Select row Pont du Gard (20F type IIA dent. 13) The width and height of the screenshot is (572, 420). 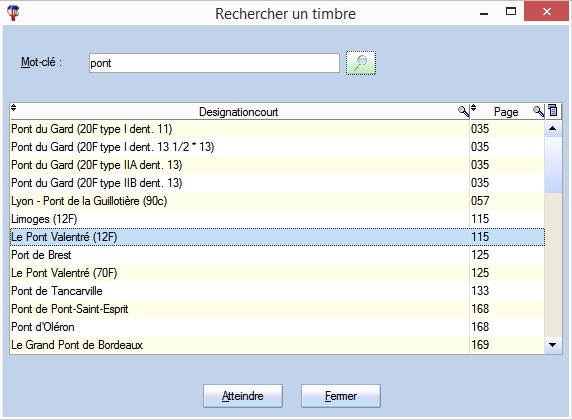coord(277,165)
